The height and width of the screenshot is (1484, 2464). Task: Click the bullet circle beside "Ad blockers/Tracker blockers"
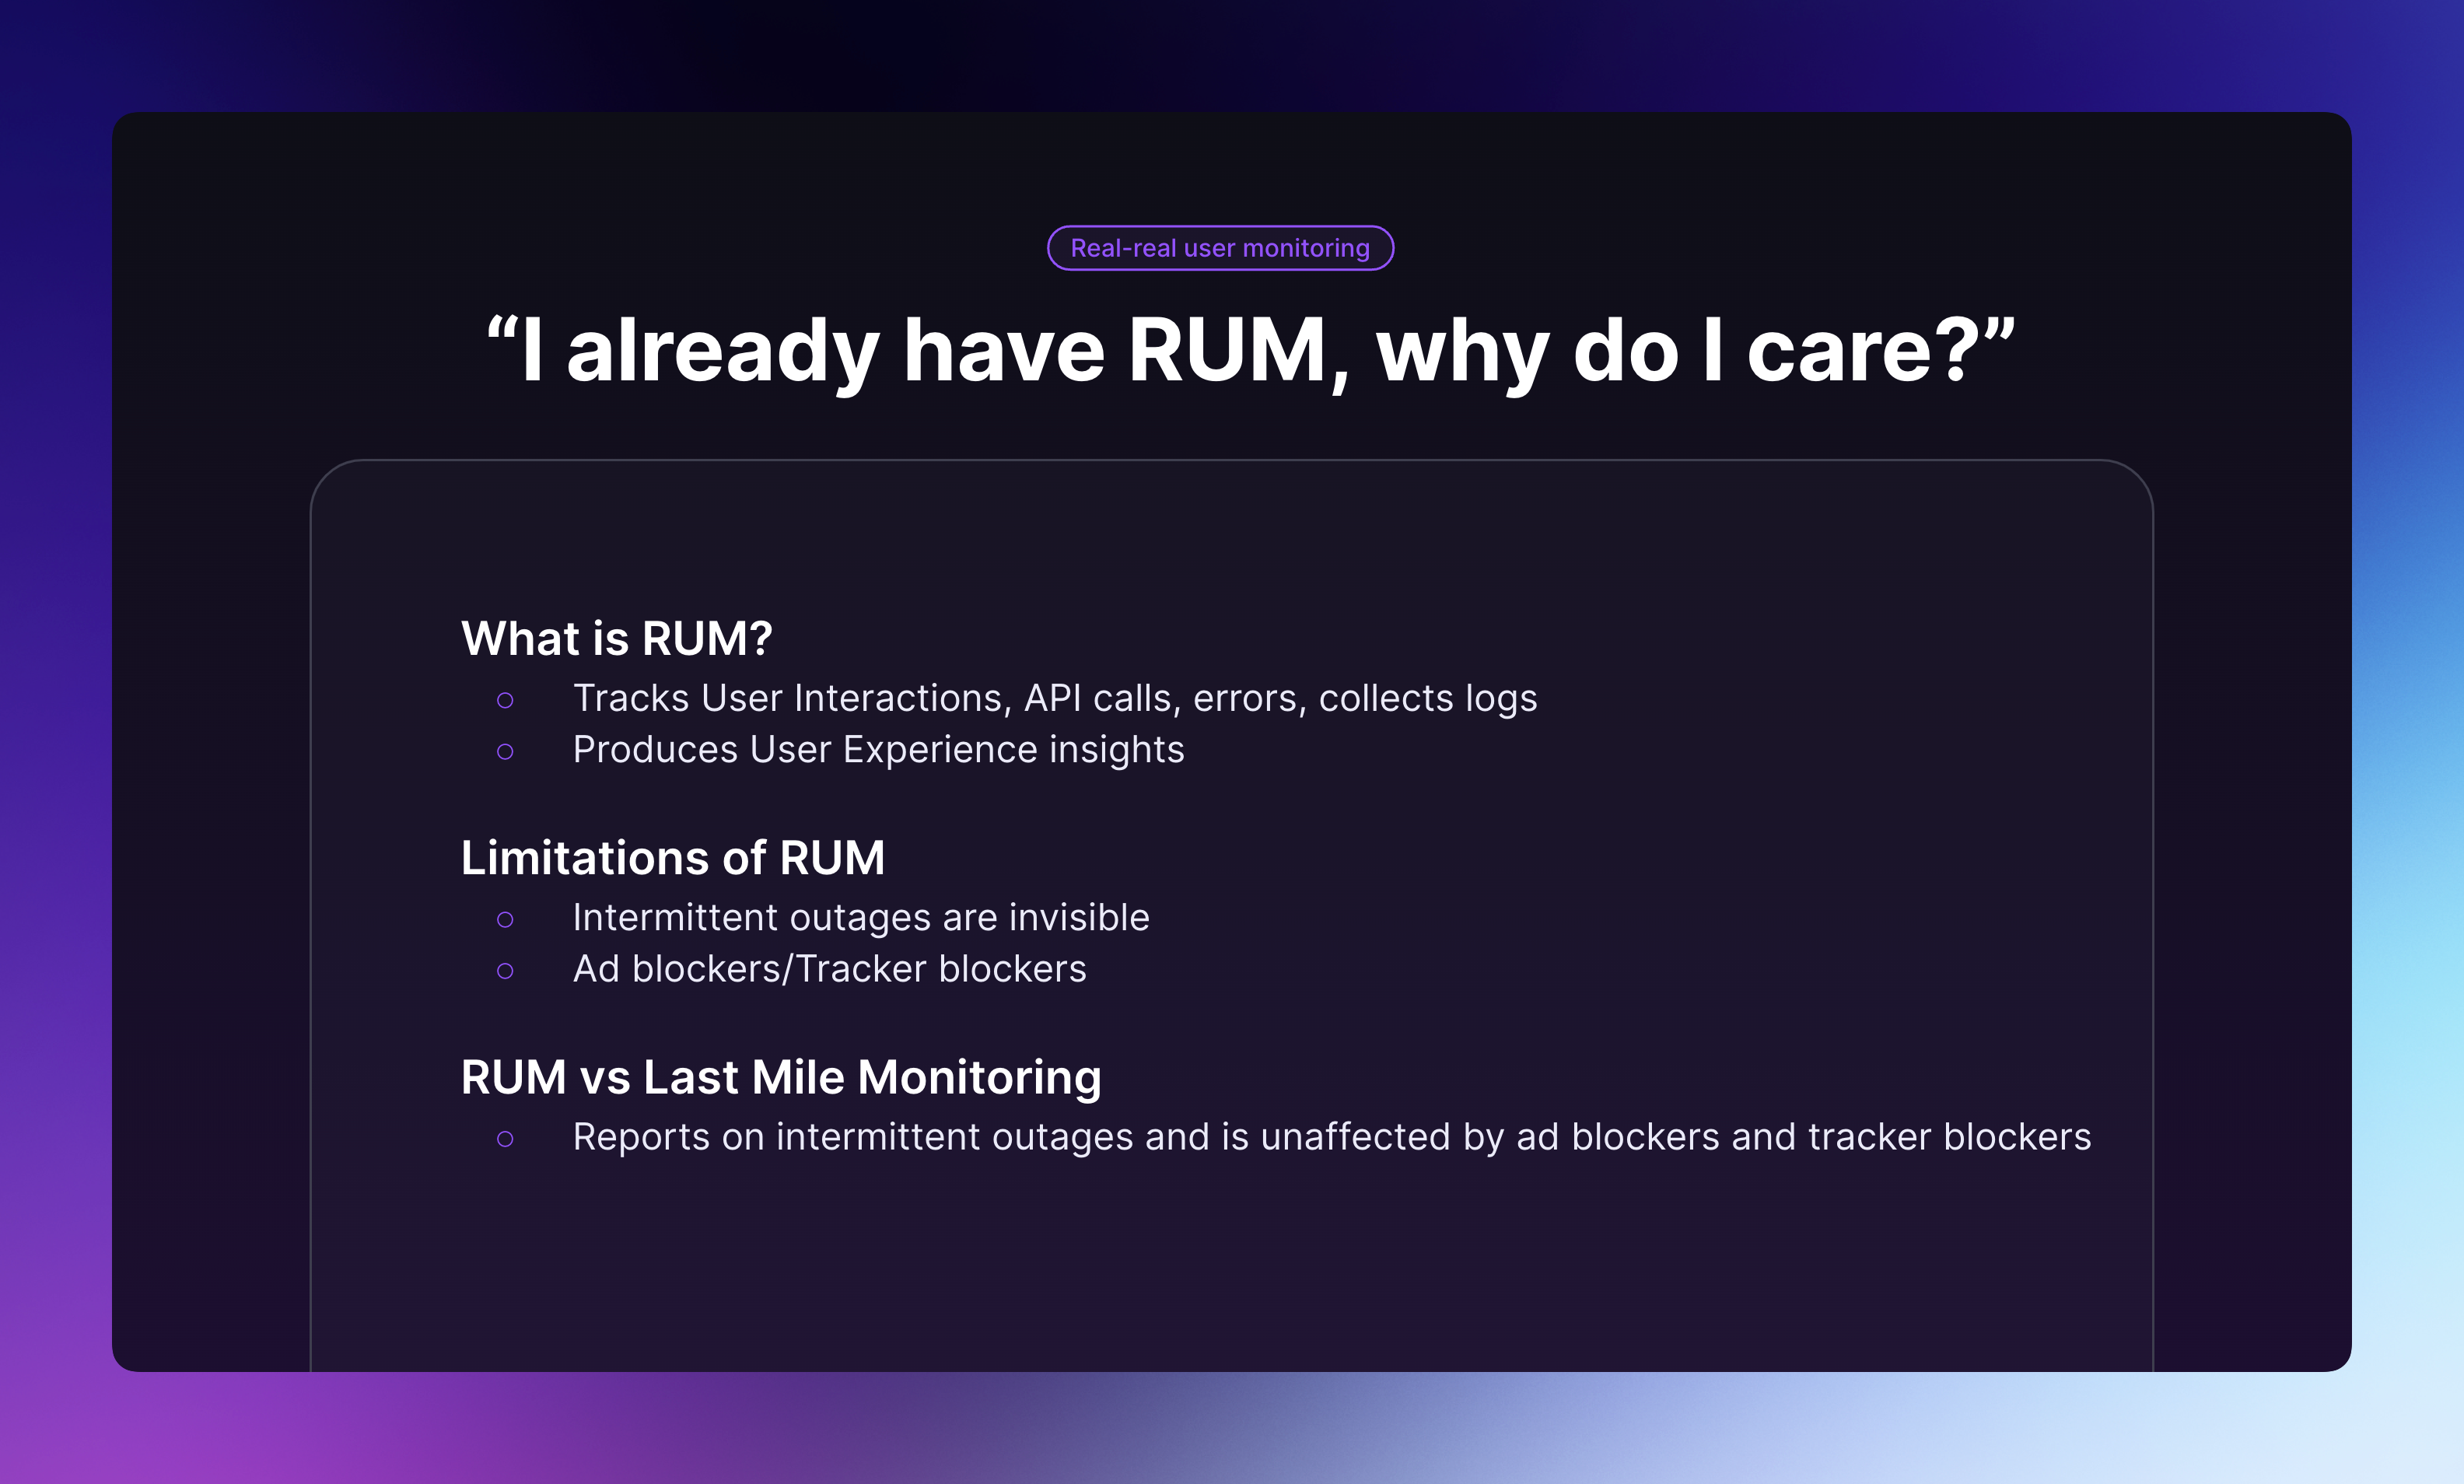click(x=506, y=970)
